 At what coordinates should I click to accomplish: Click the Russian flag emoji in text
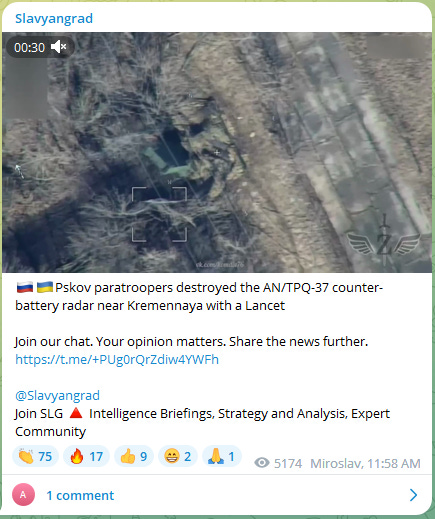[x=25, y=287]
